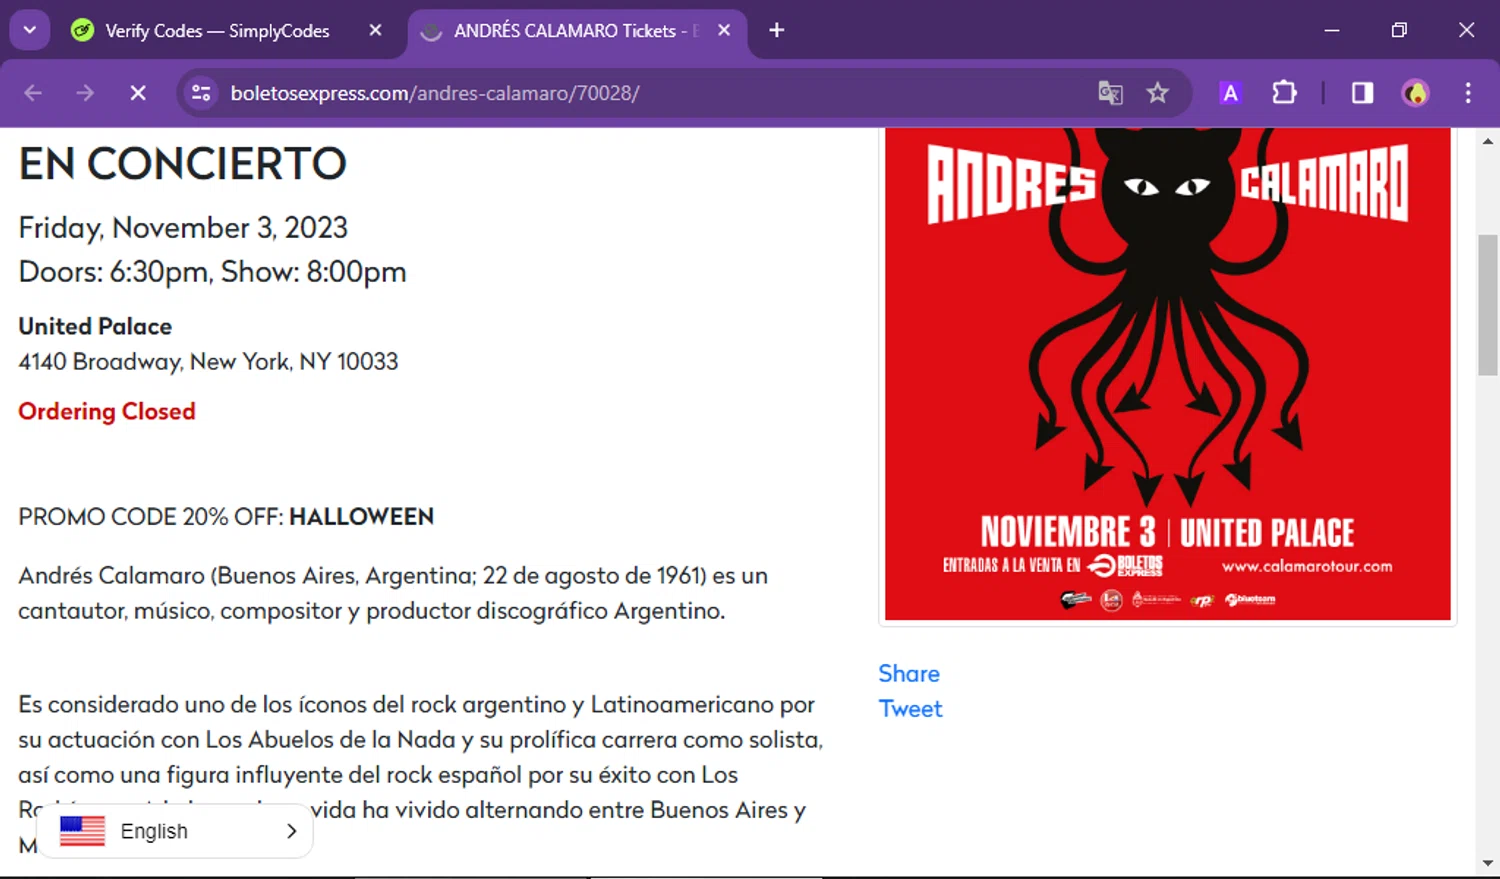Screen dimensions: 1500x879
Task: Open the Extensions puzzle icon
Action: [x=1284, y=93]
